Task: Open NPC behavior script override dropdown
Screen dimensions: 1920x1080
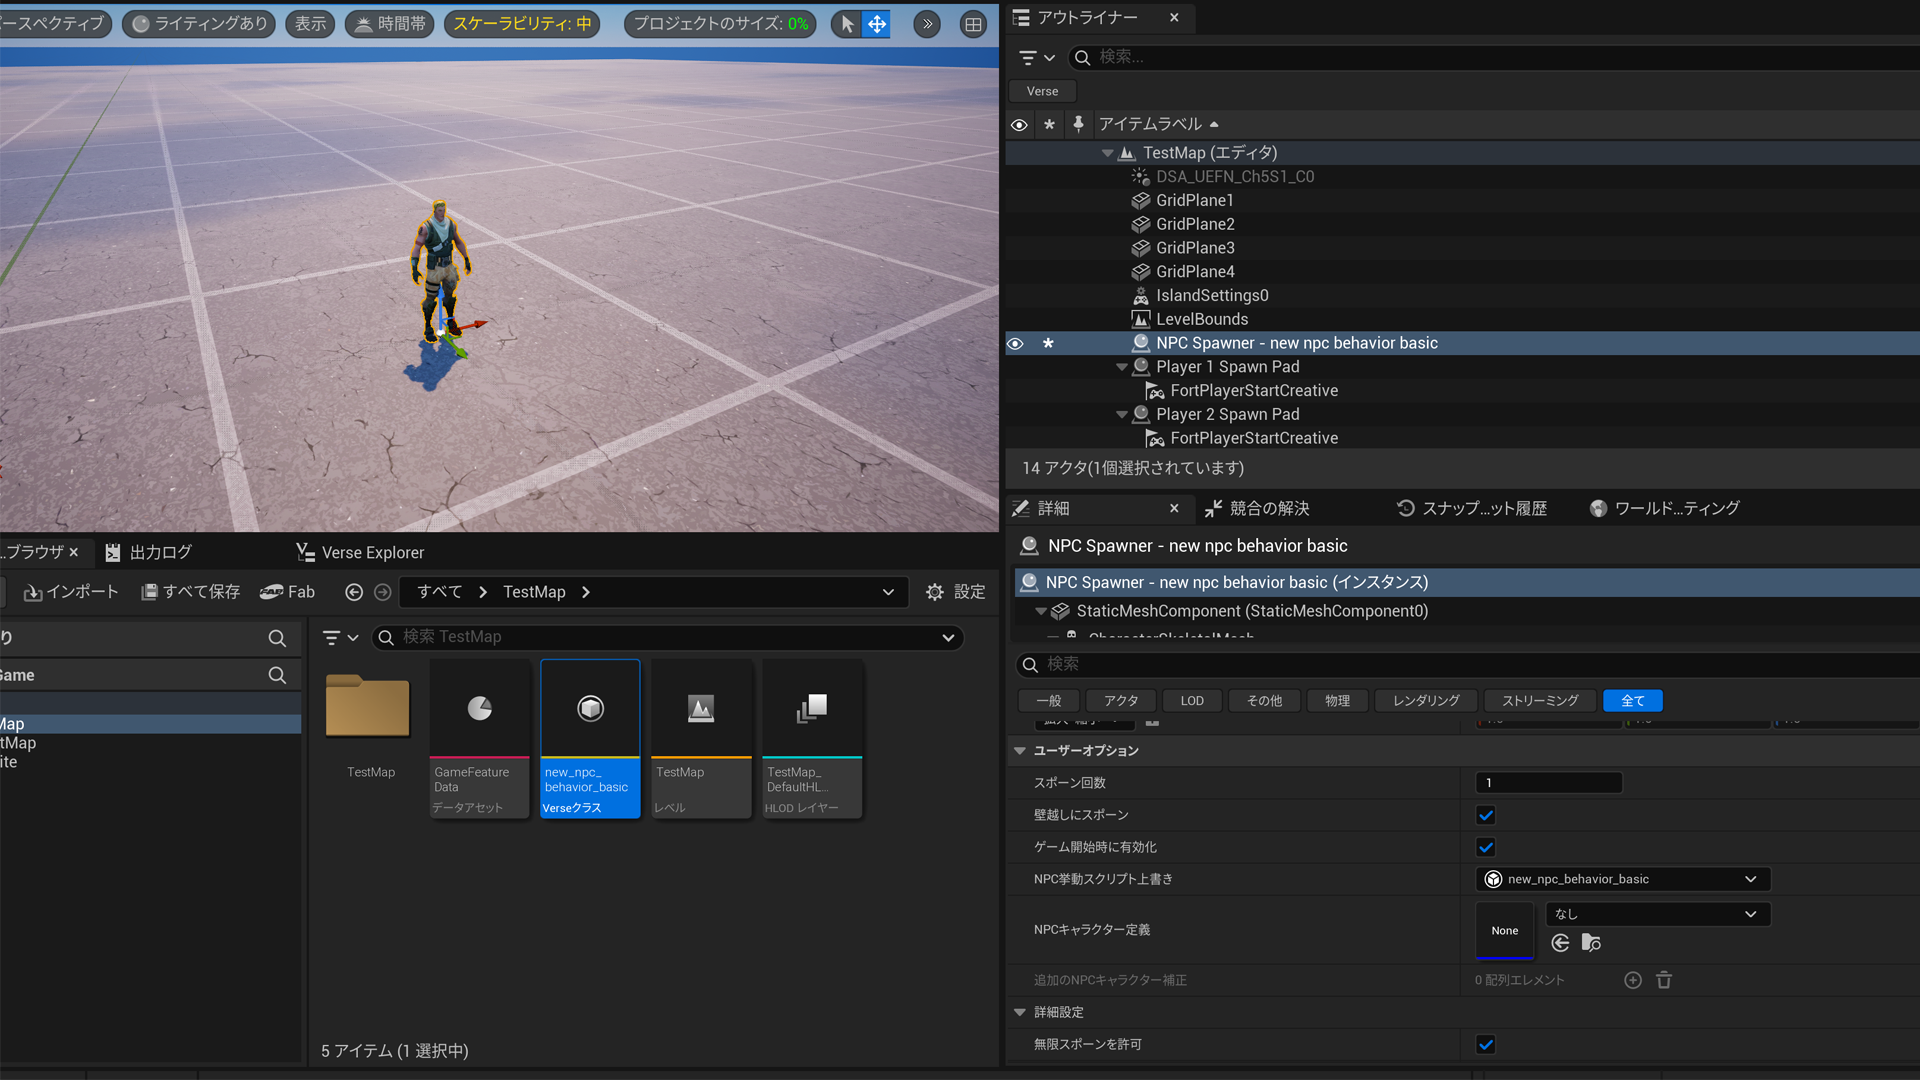Action: click(x=1623, y=879)
